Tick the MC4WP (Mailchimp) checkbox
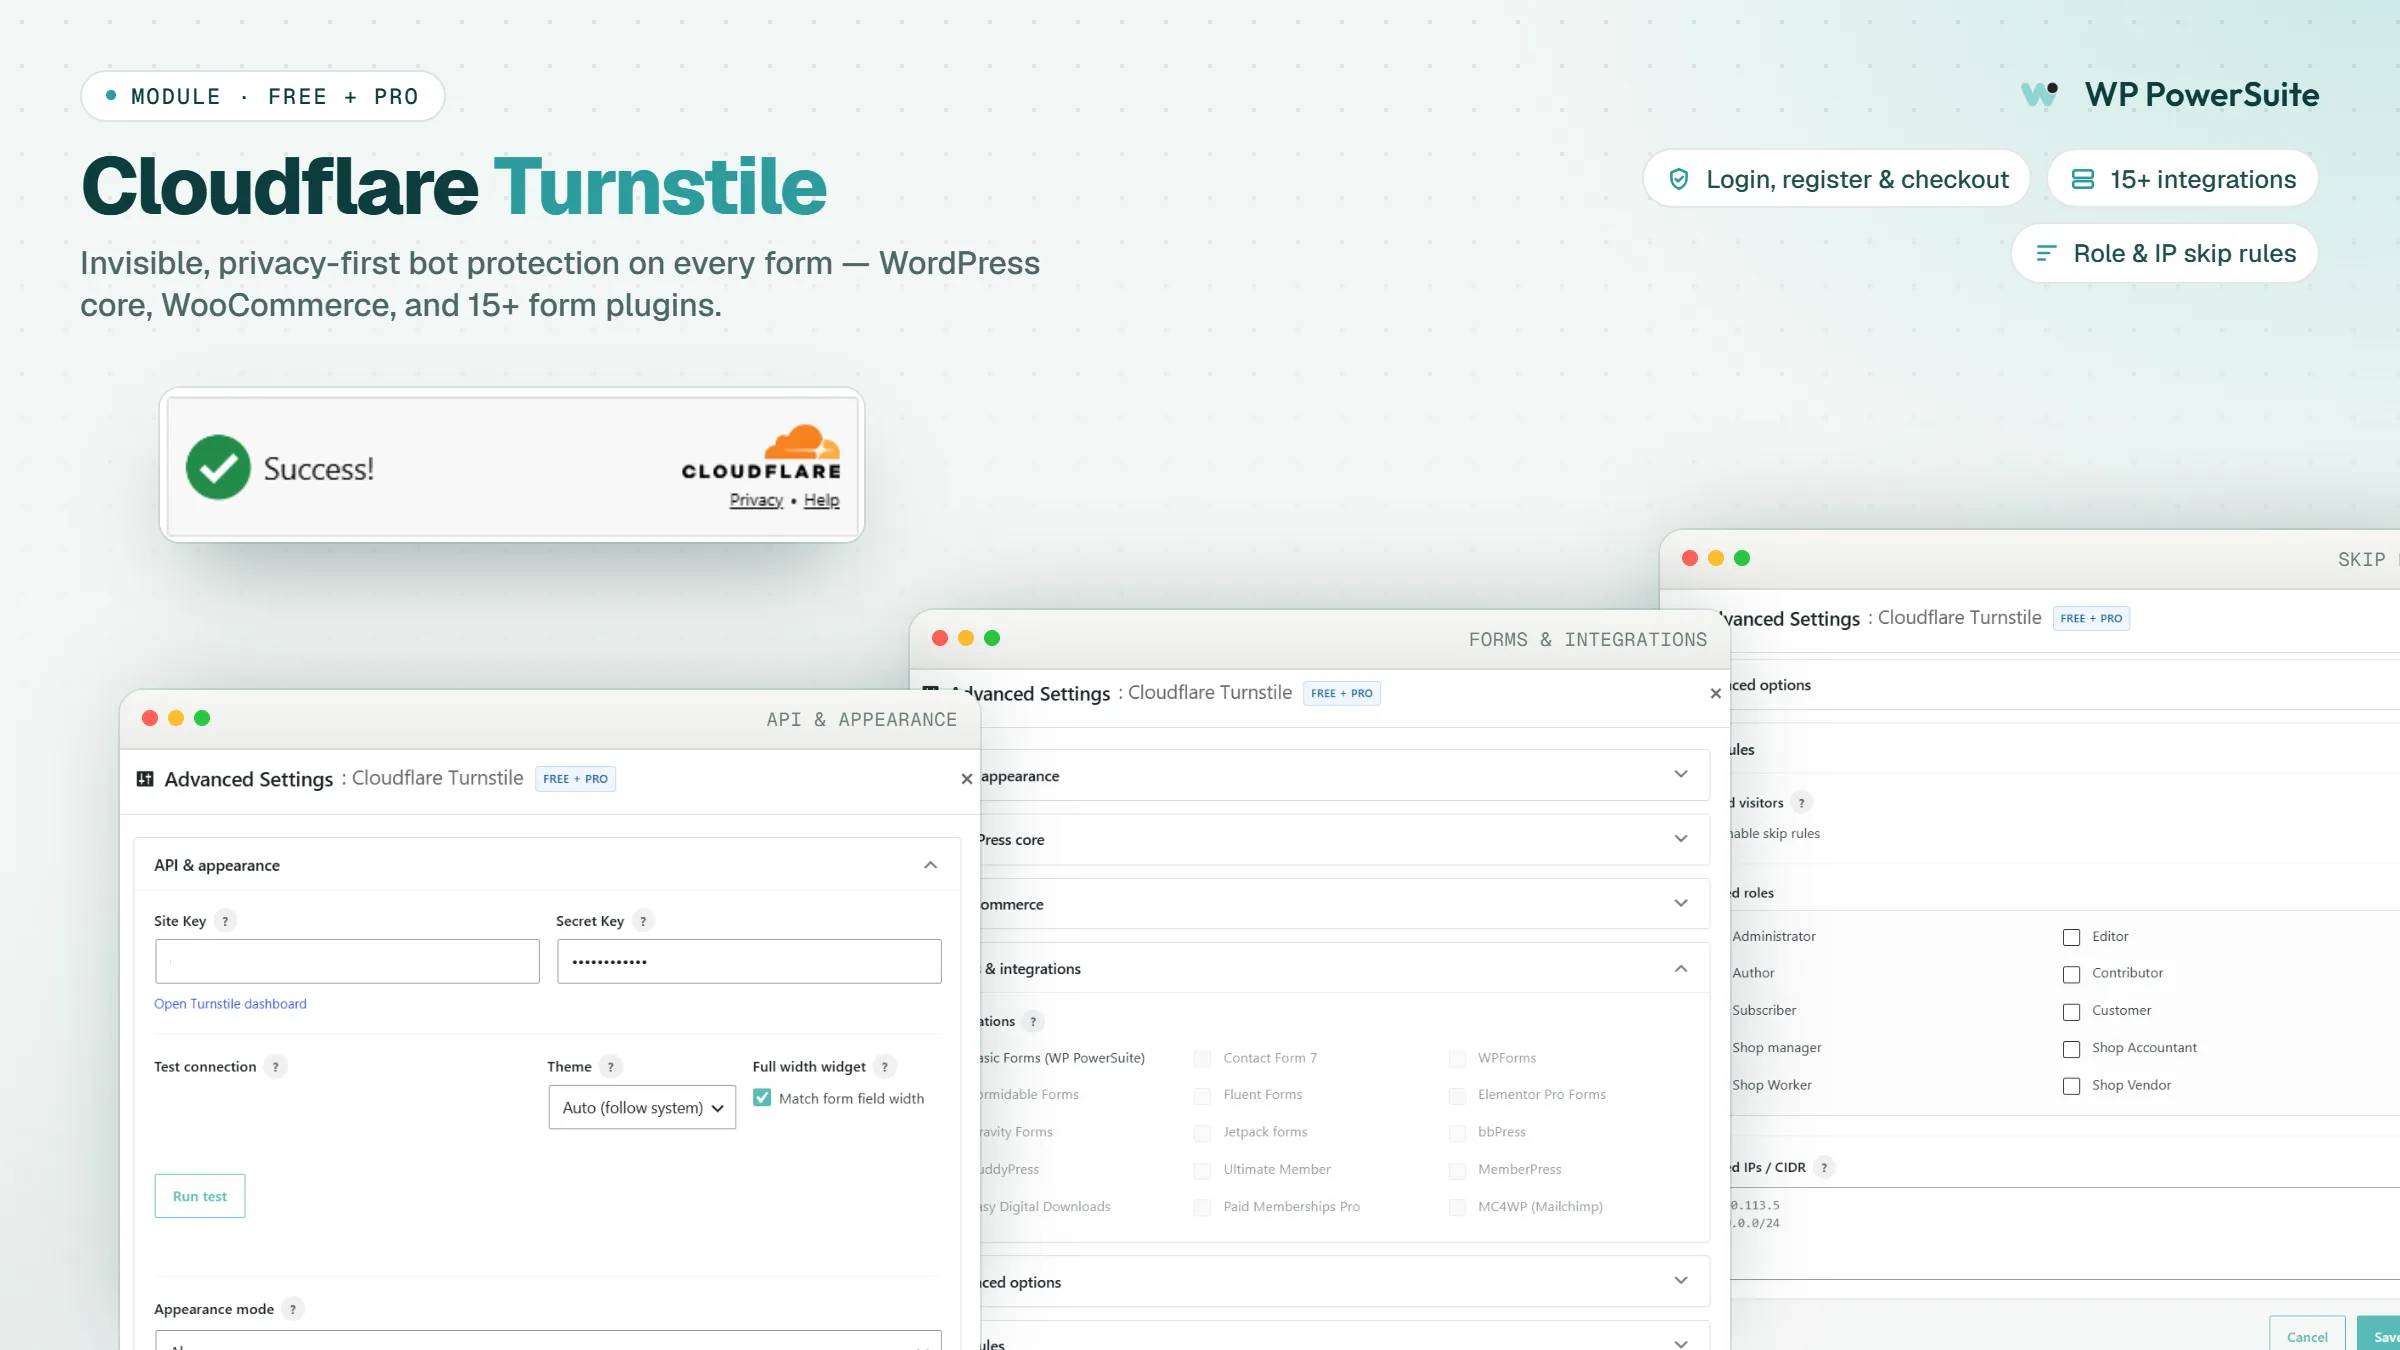The height and width of the screenshot is (1350, 2400). [1457, 1207]
